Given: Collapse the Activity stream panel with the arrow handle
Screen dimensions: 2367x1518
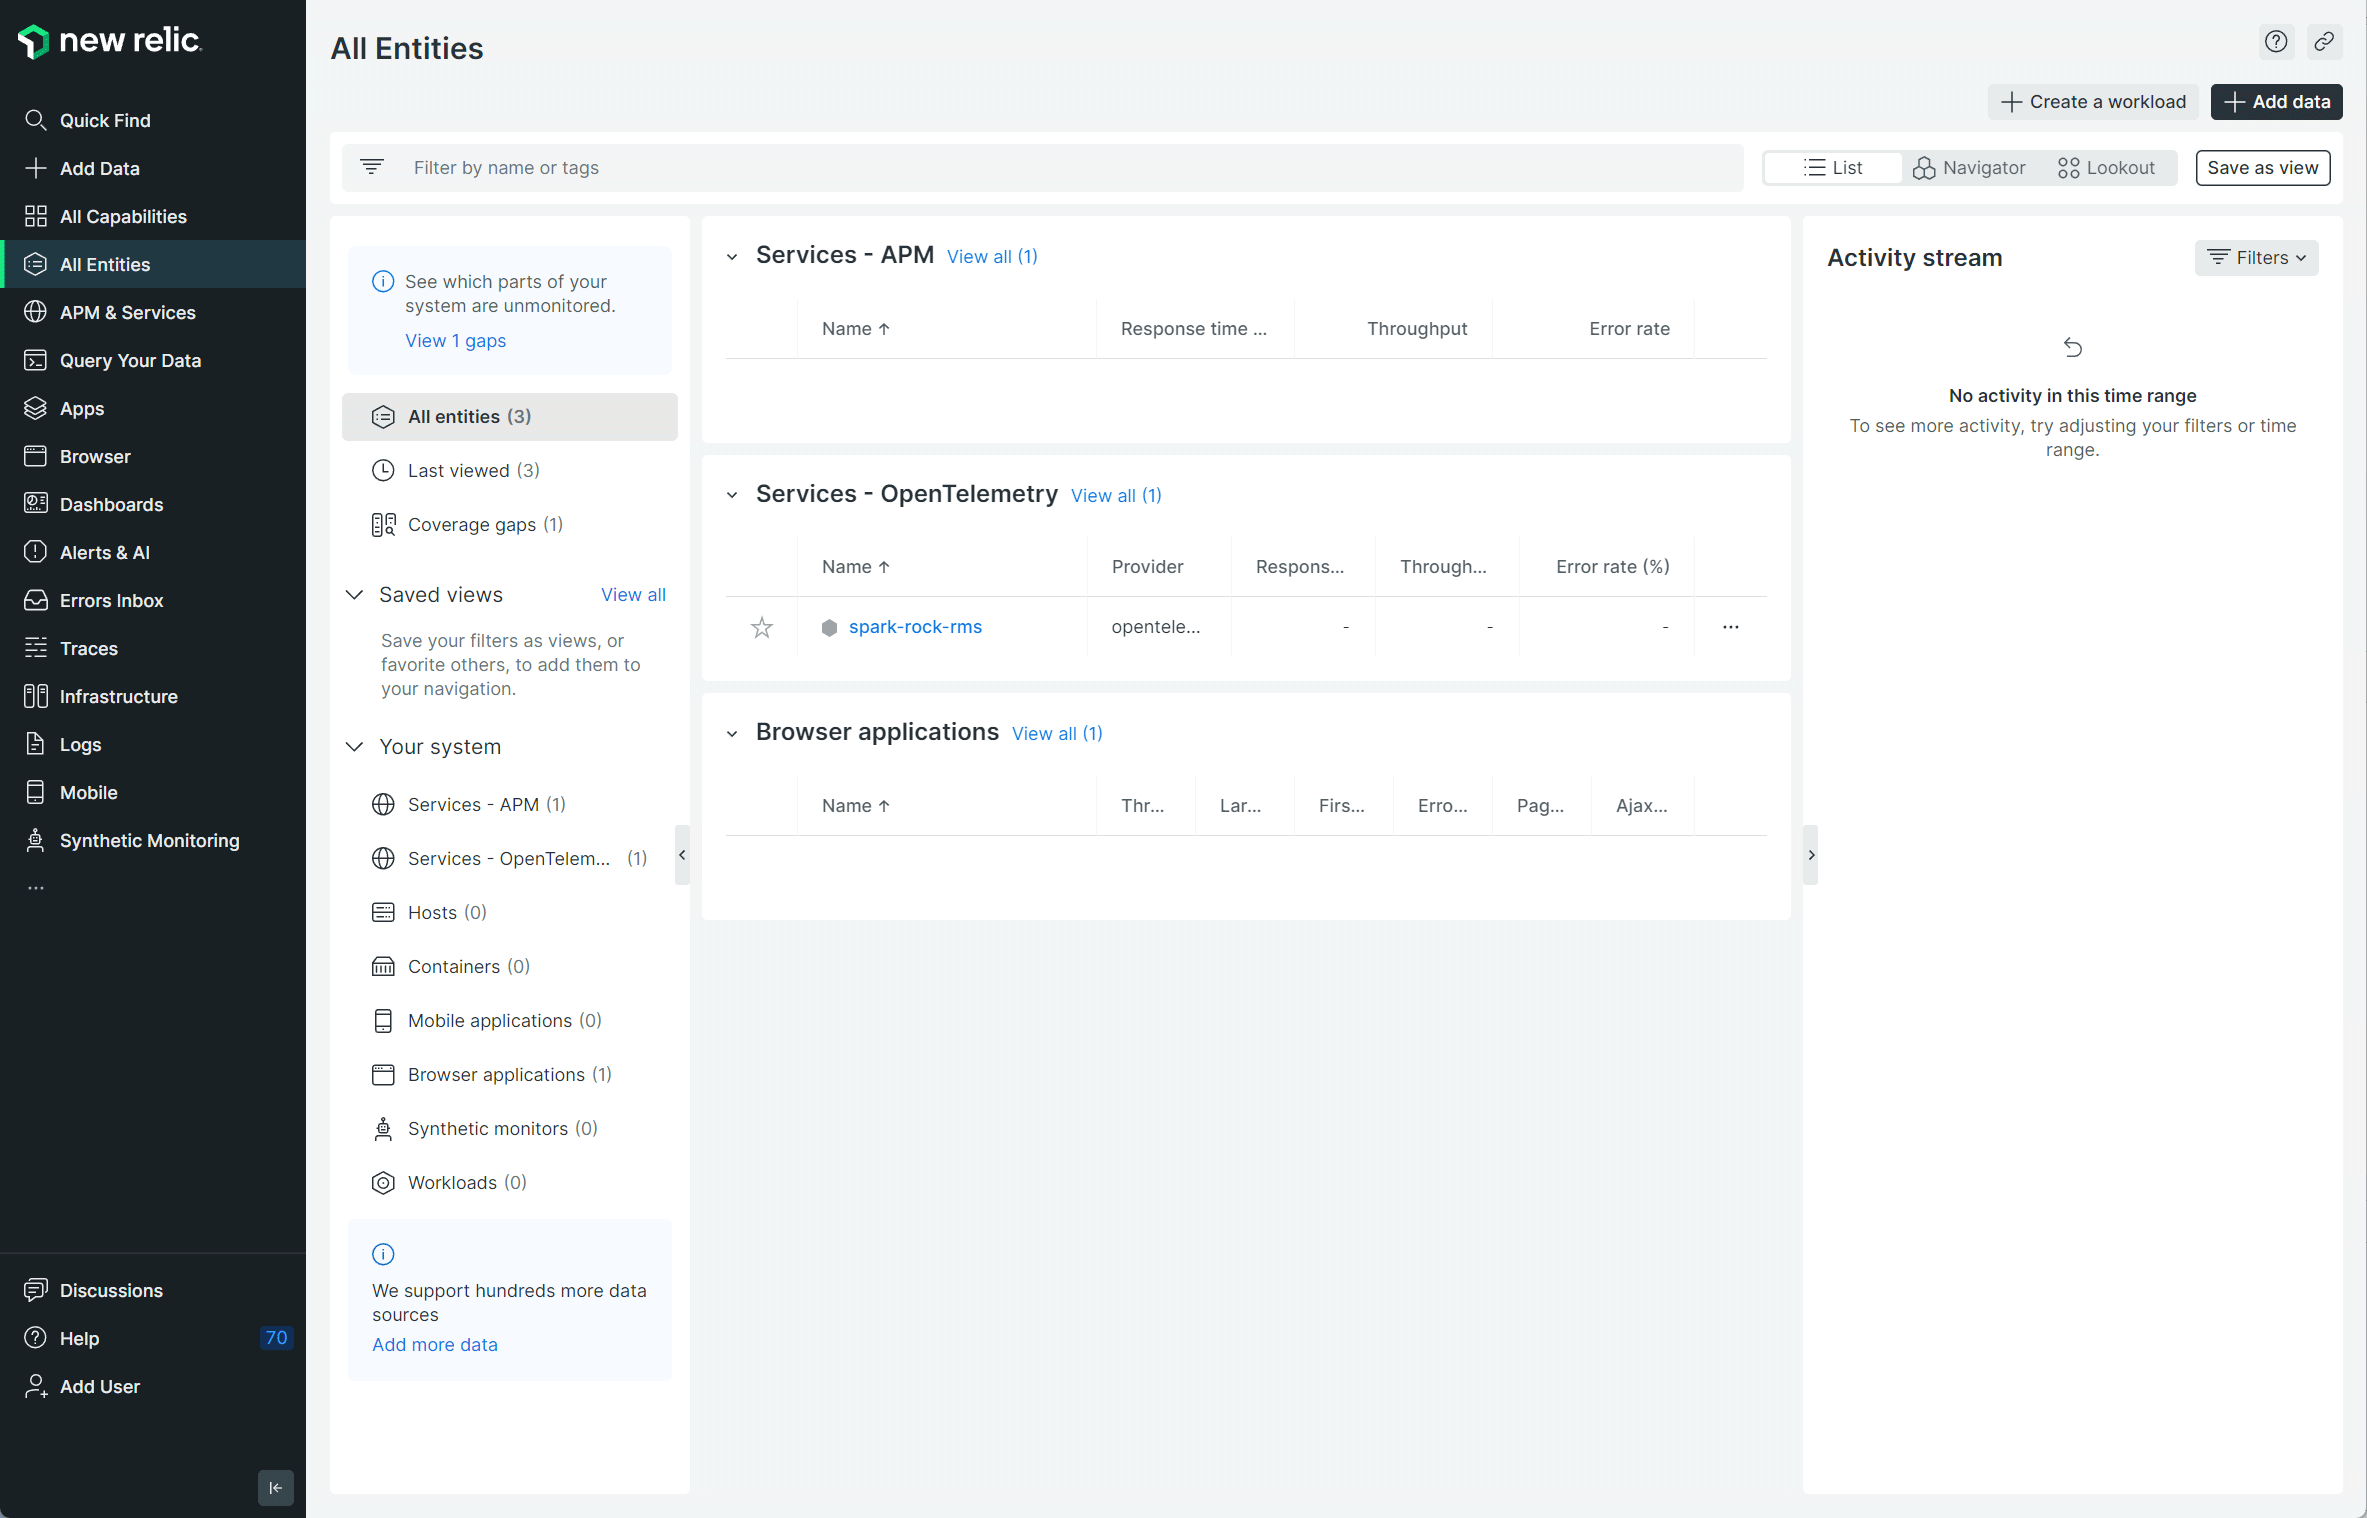Looking at the screenshot, I should point(1811,855).
